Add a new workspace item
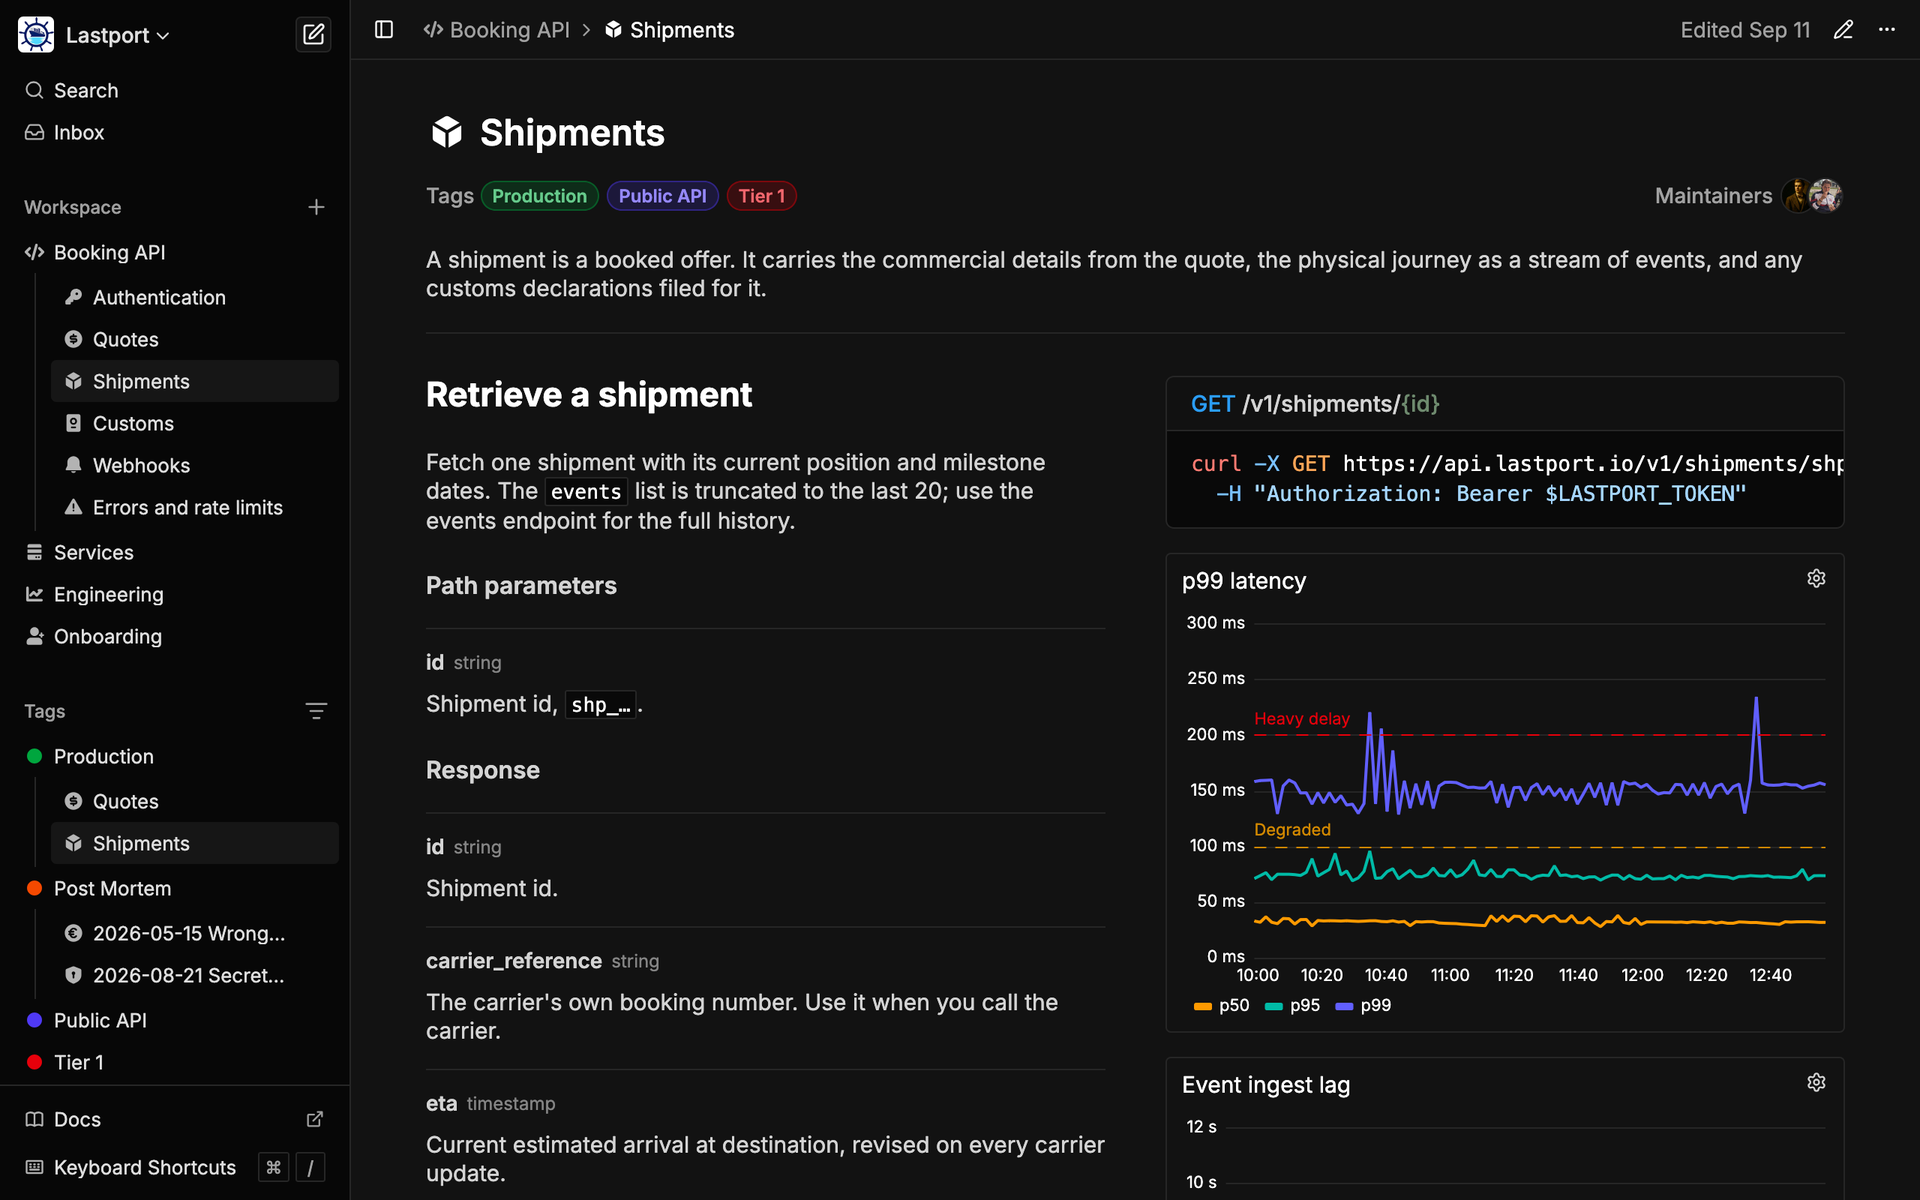 pyautogui.click(x=316, y=207)
